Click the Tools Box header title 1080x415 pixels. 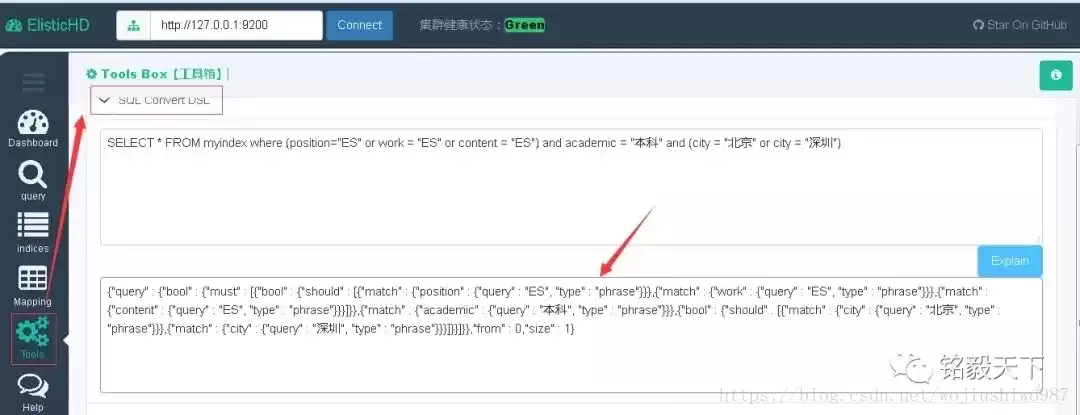tap(156, 74)
